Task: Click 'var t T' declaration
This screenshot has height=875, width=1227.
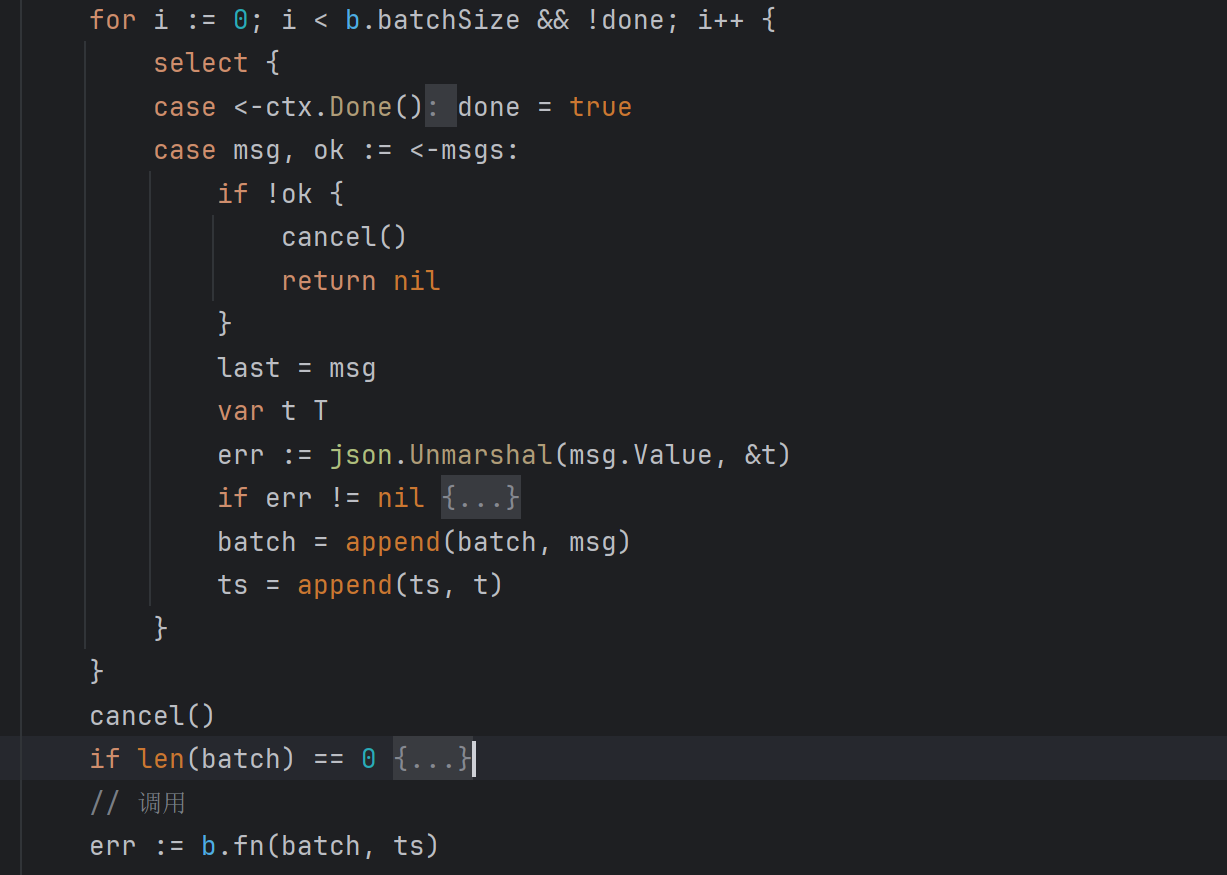Action: tap(273, 410)
